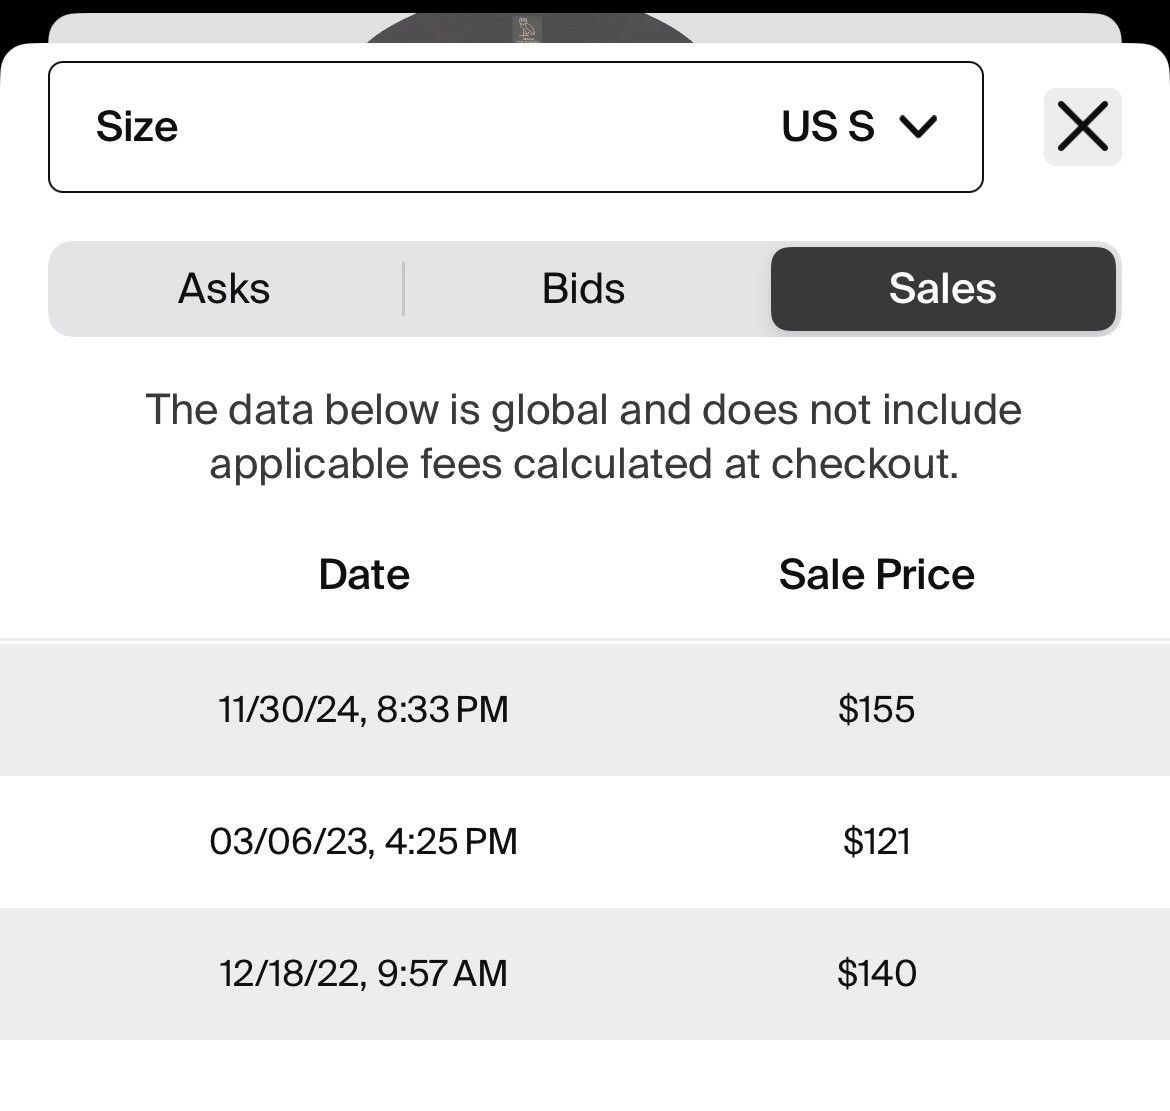Switch to the Asks tab

(225, 289)
